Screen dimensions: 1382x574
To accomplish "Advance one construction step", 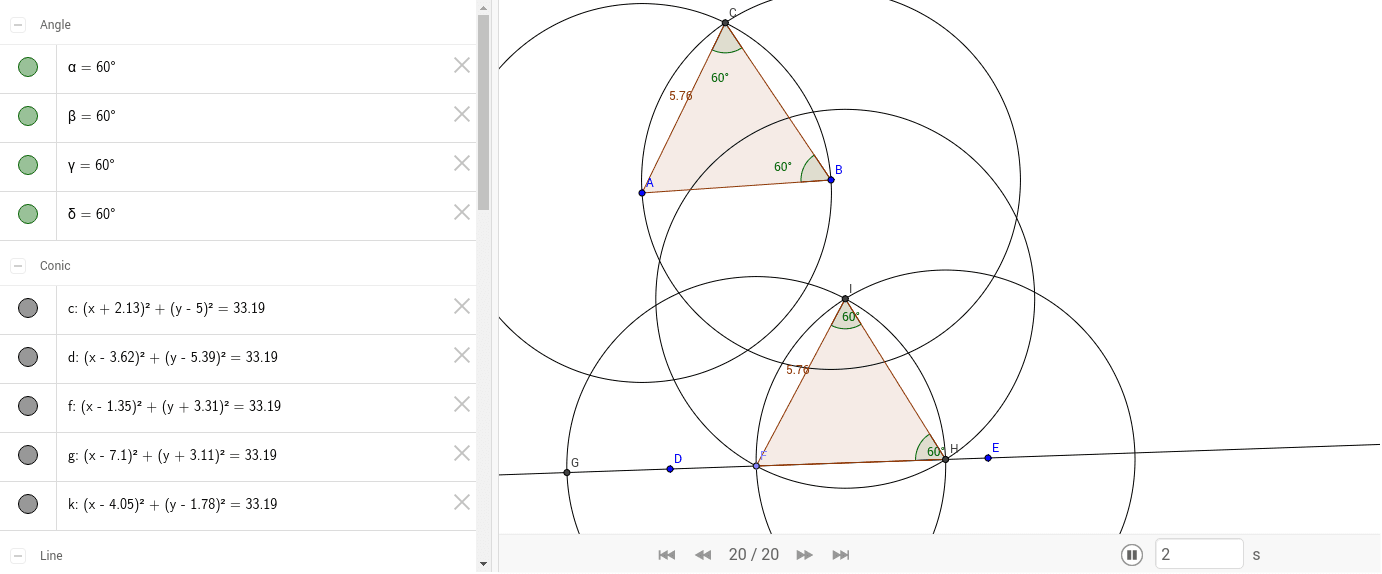I will (805, 555).
